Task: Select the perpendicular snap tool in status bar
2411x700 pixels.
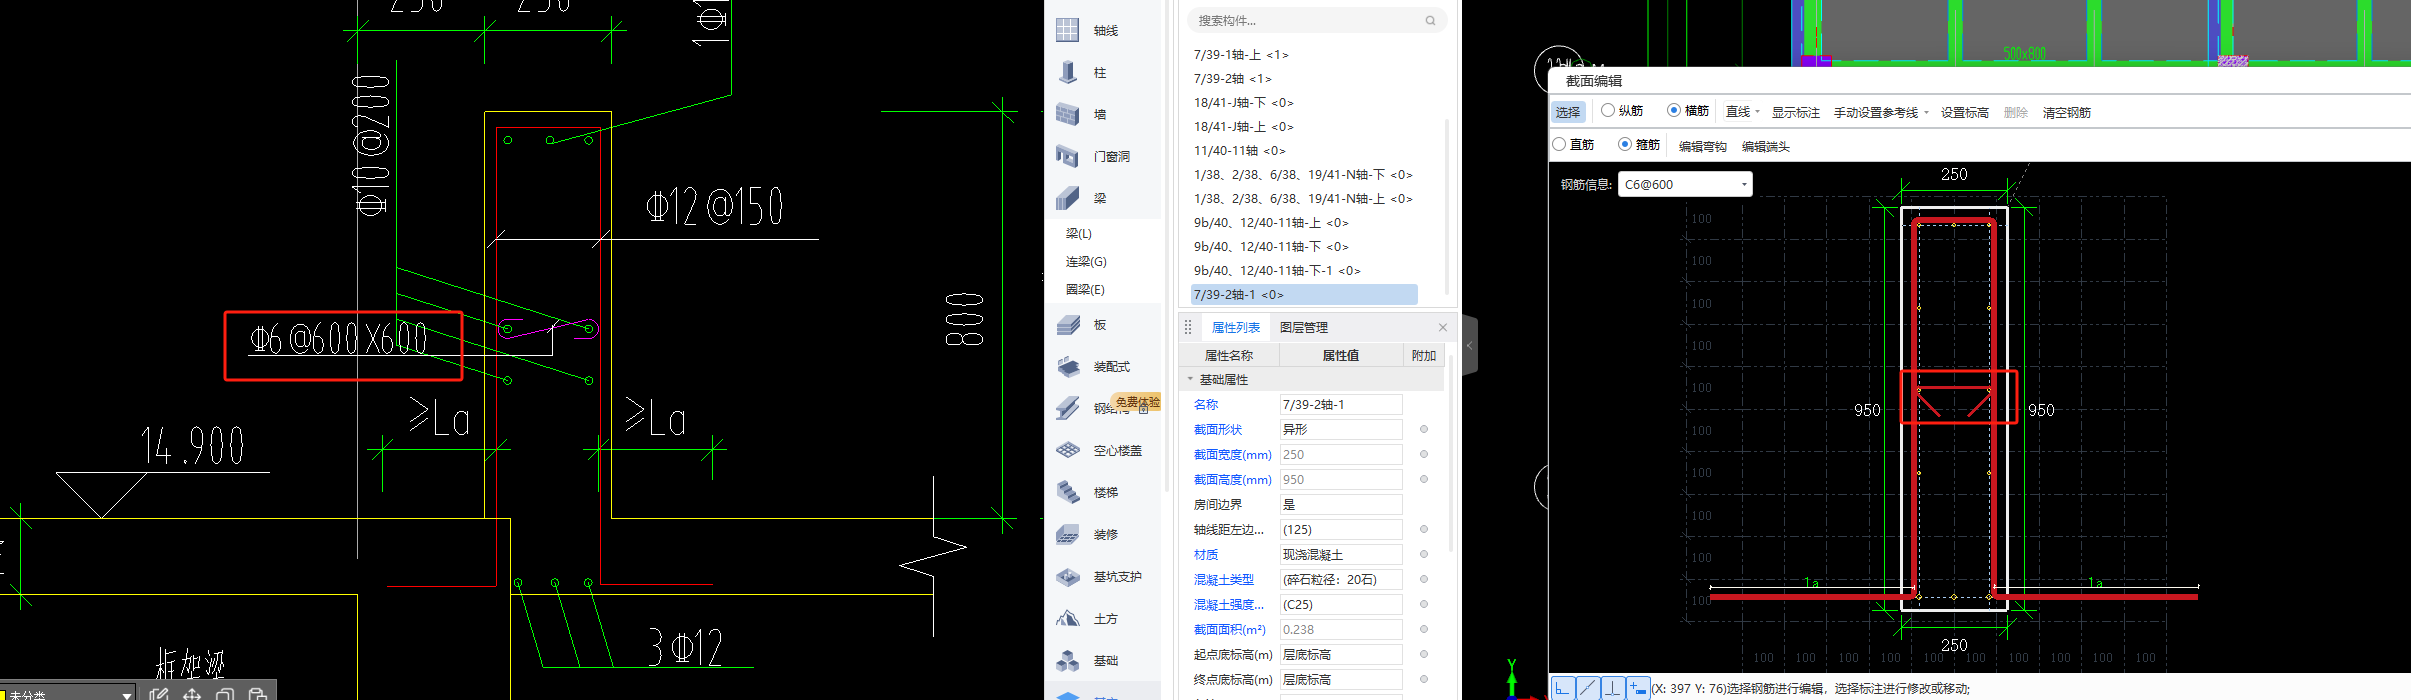Action: coord(1612,688)
